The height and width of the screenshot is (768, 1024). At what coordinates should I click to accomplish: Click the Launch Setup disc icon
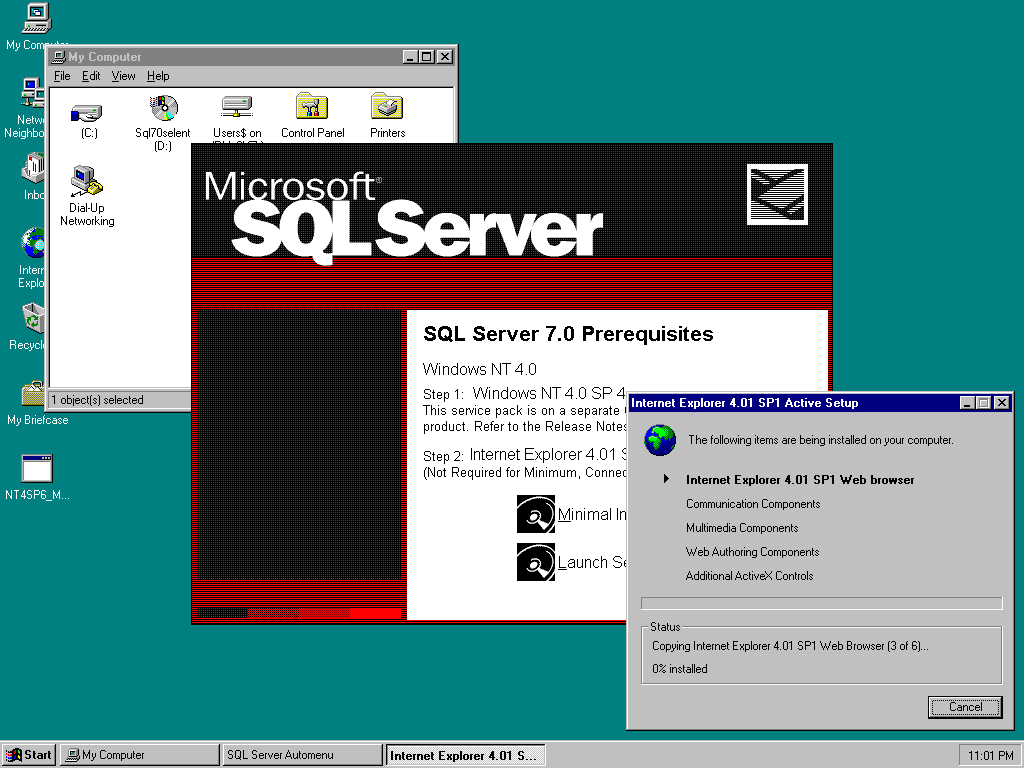tap(536, 562)
